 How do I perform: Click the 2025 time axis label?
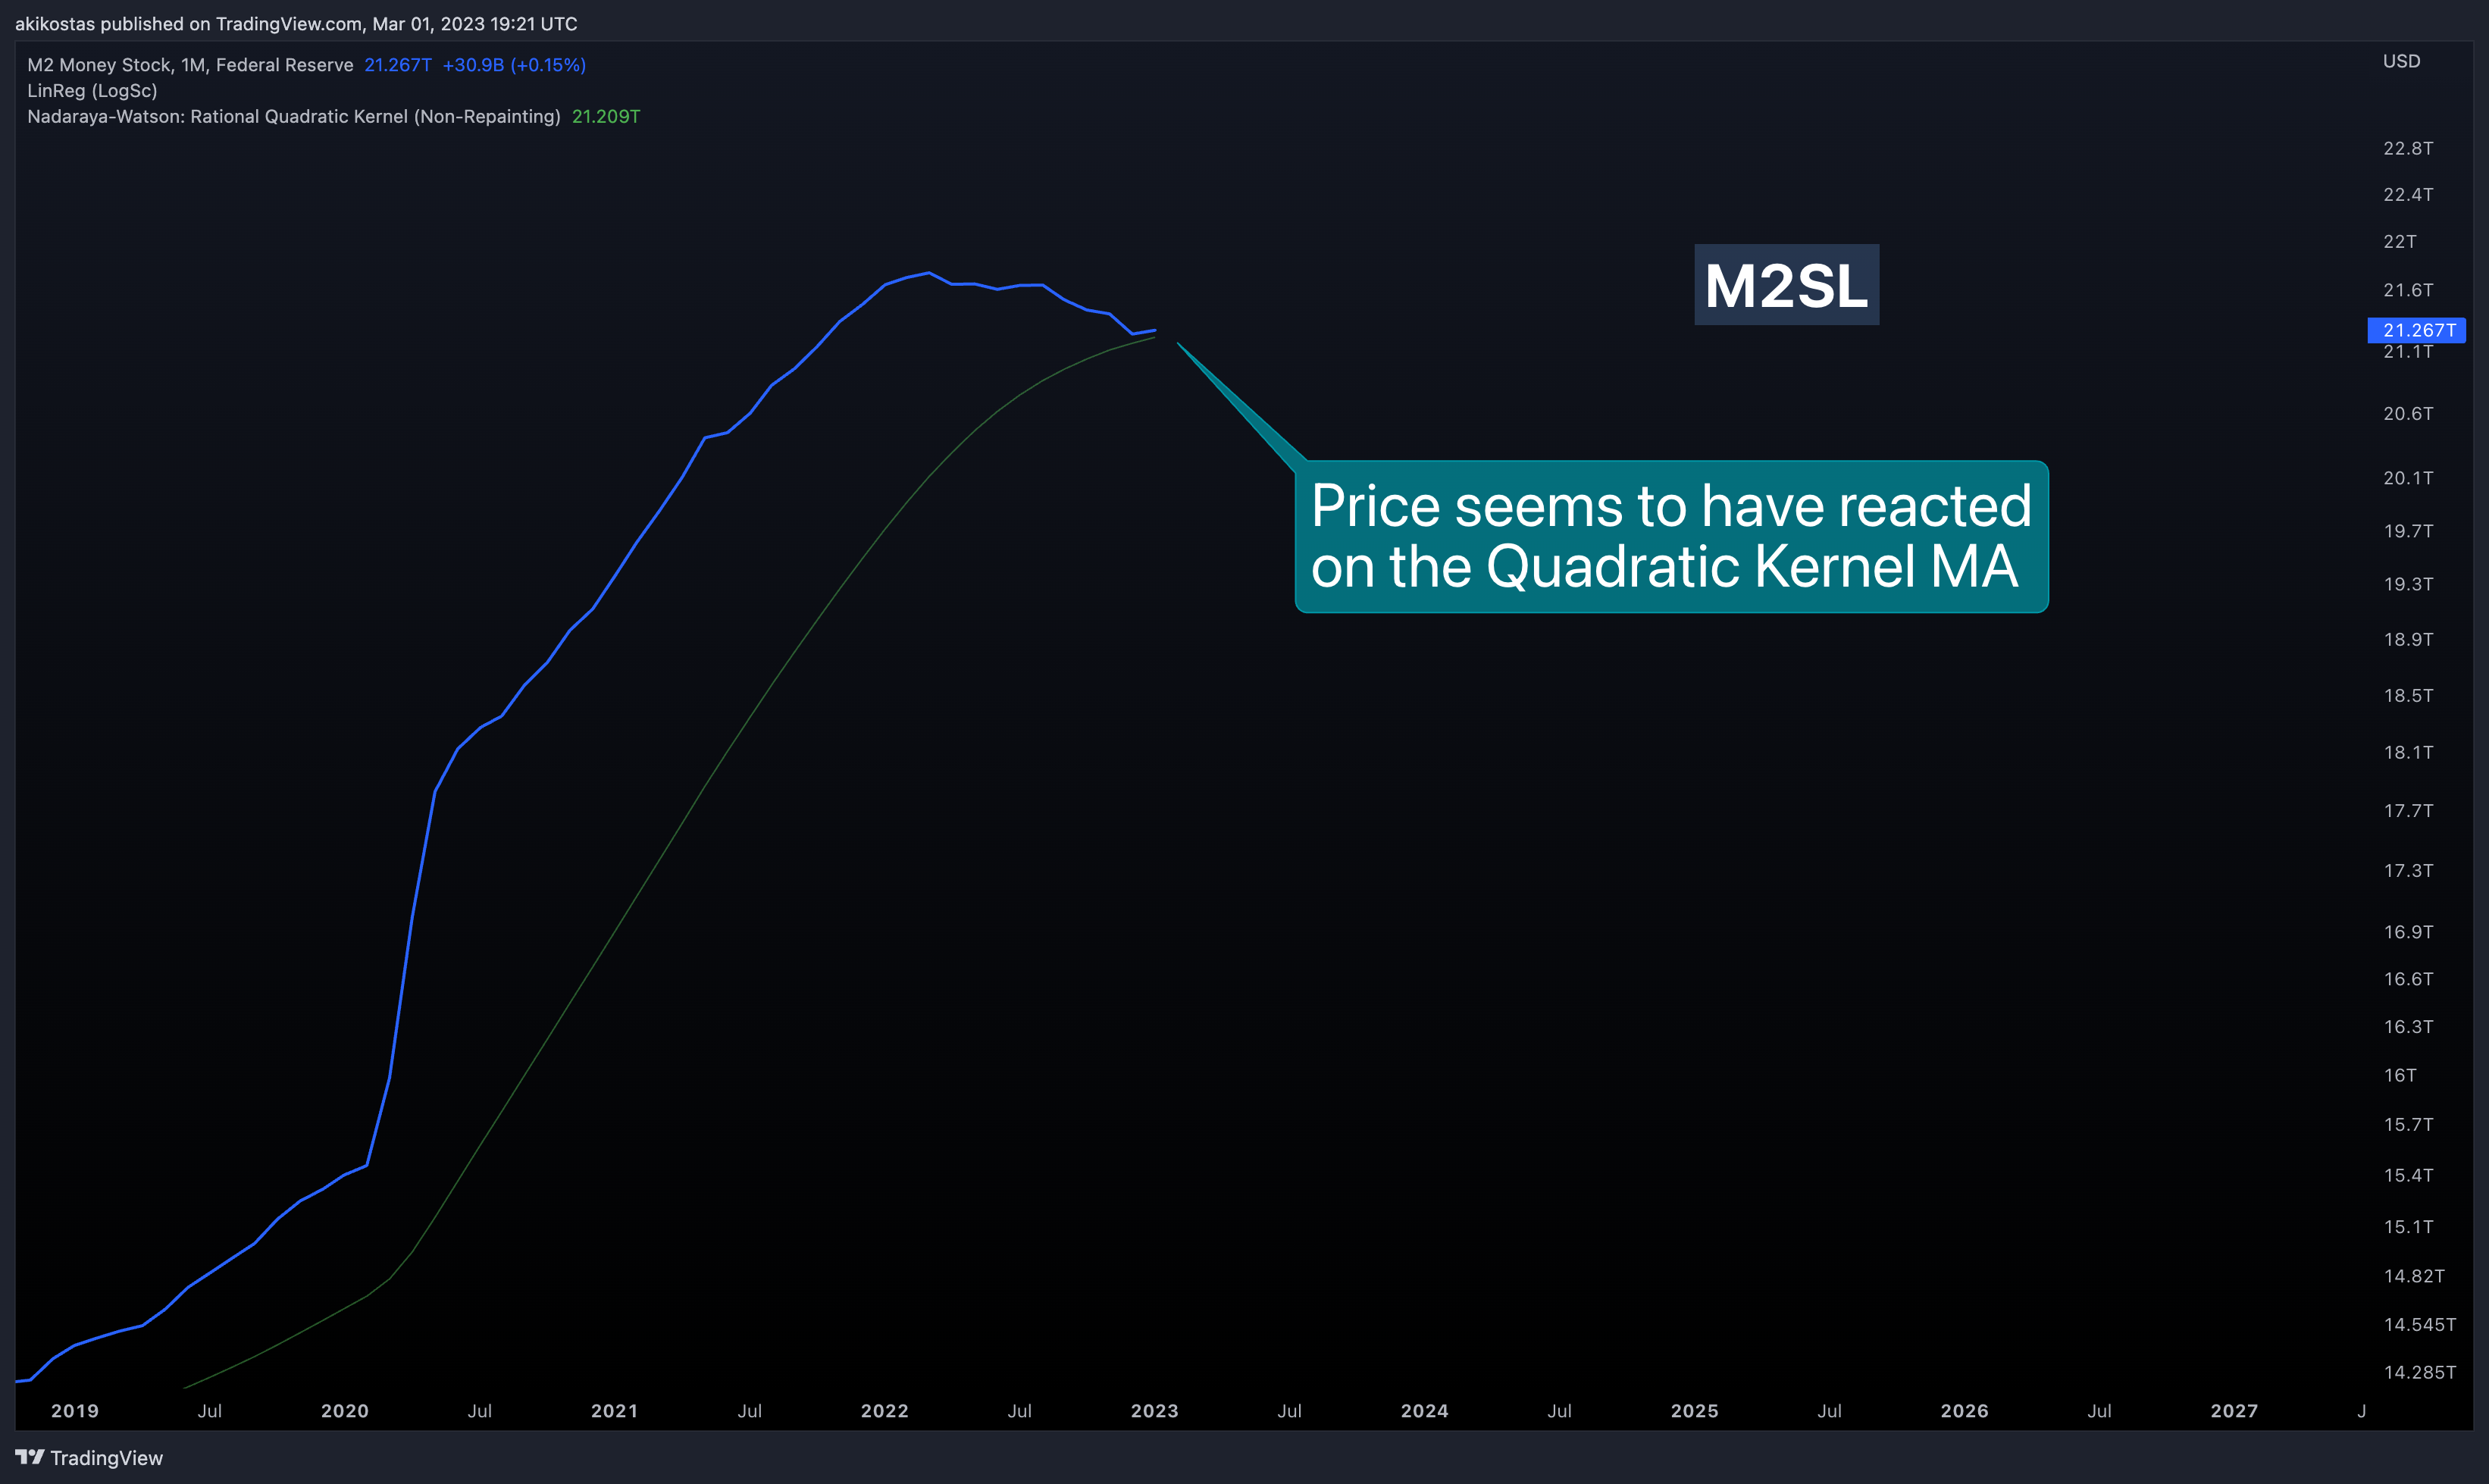coord(1695,1411)
